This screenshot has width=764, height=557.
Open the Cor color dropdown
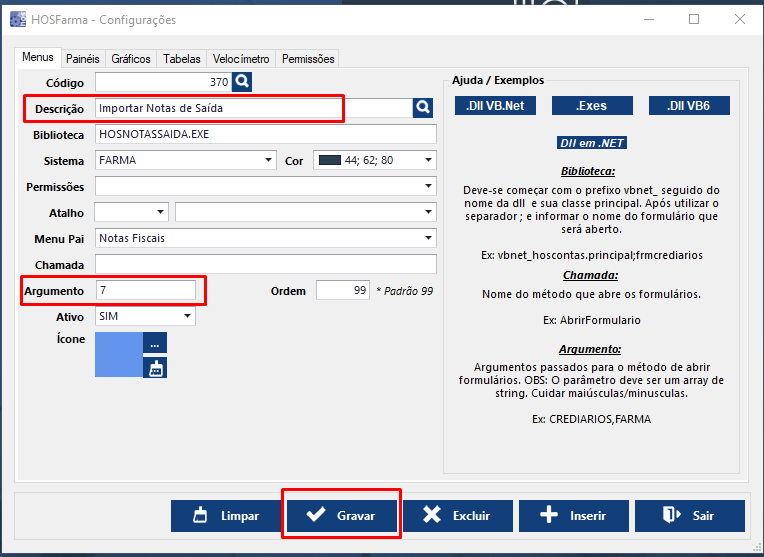(428, 160)
